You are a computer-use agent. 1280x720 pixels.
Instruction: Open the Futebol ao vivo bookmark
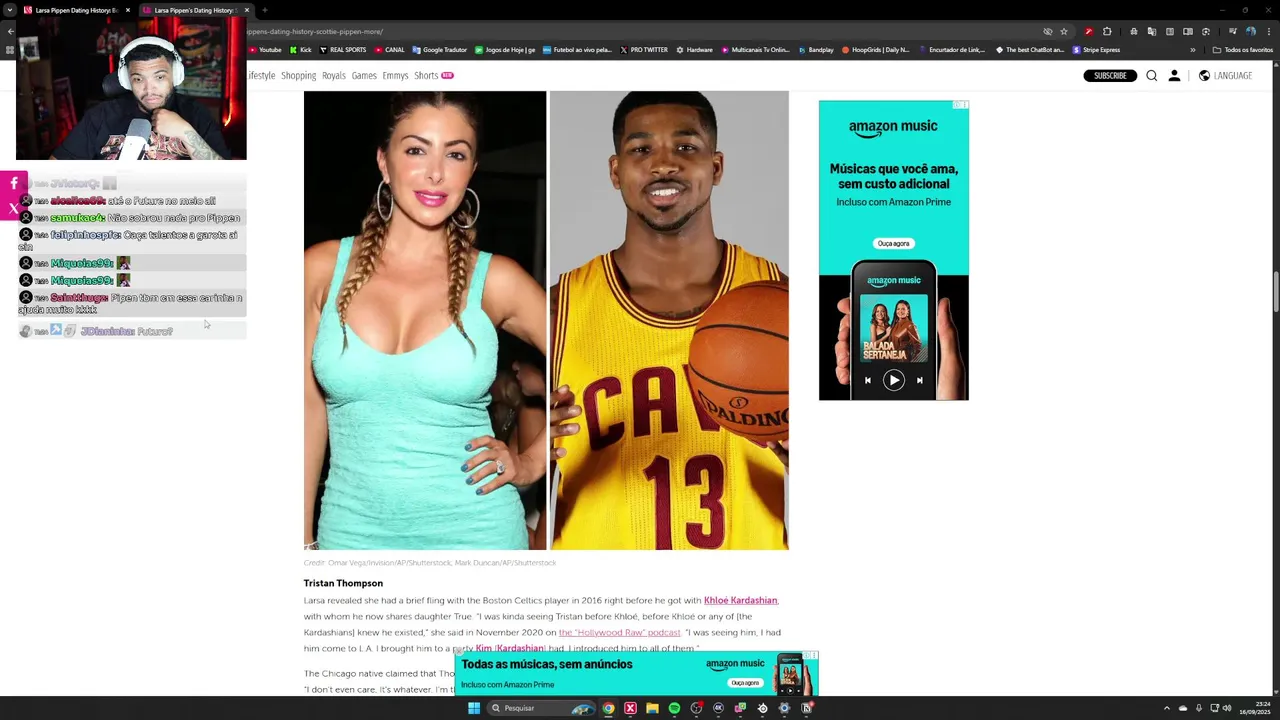pos(577,50)
